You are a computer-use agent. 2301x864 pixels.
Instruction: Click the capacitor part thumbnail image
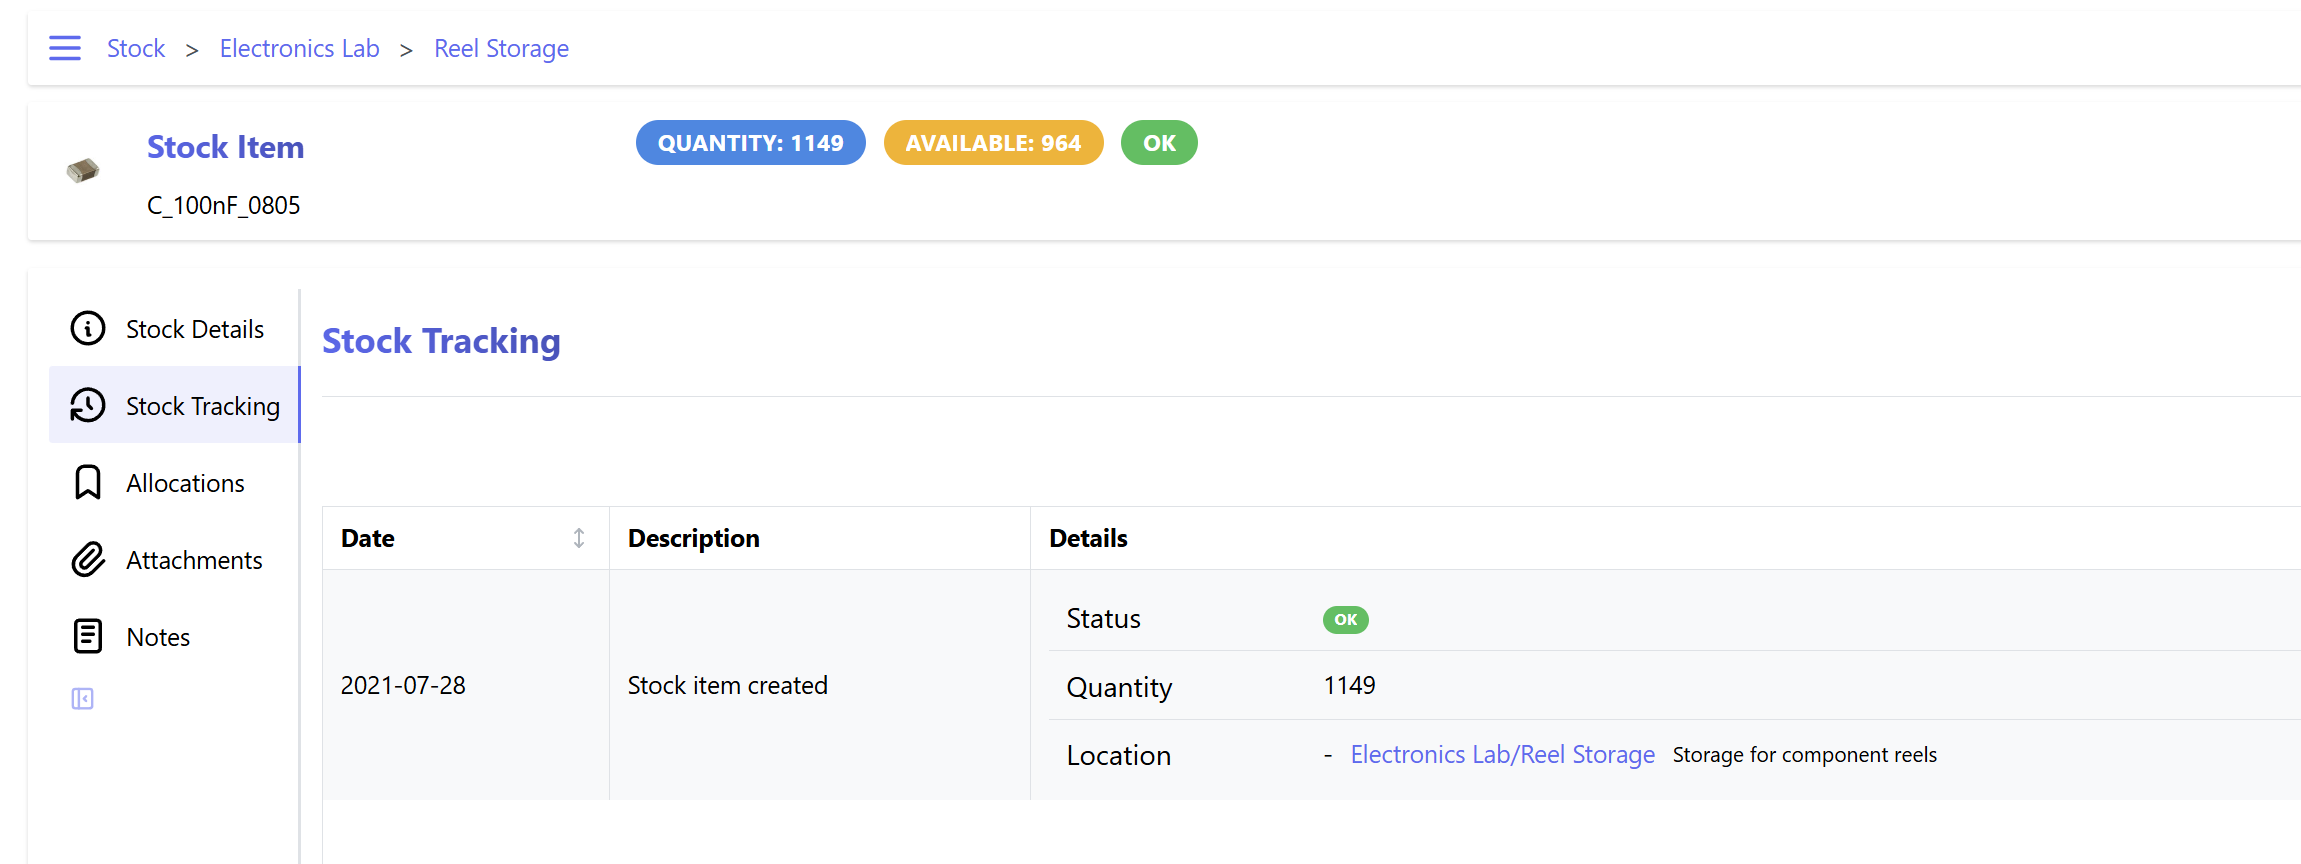[83, 171]
